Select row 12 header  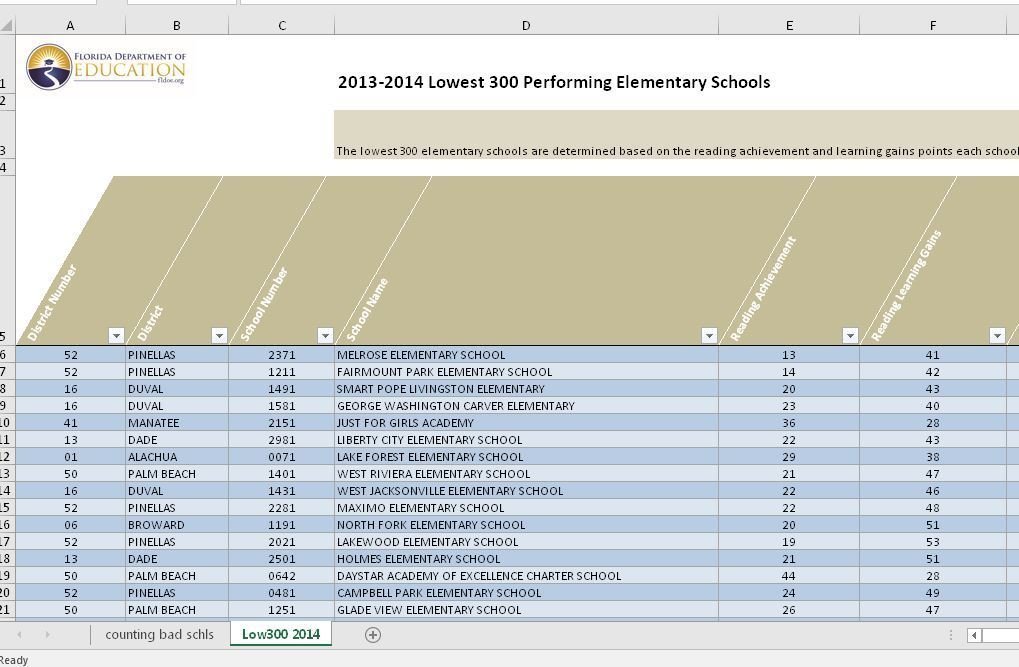pos(7,456)
